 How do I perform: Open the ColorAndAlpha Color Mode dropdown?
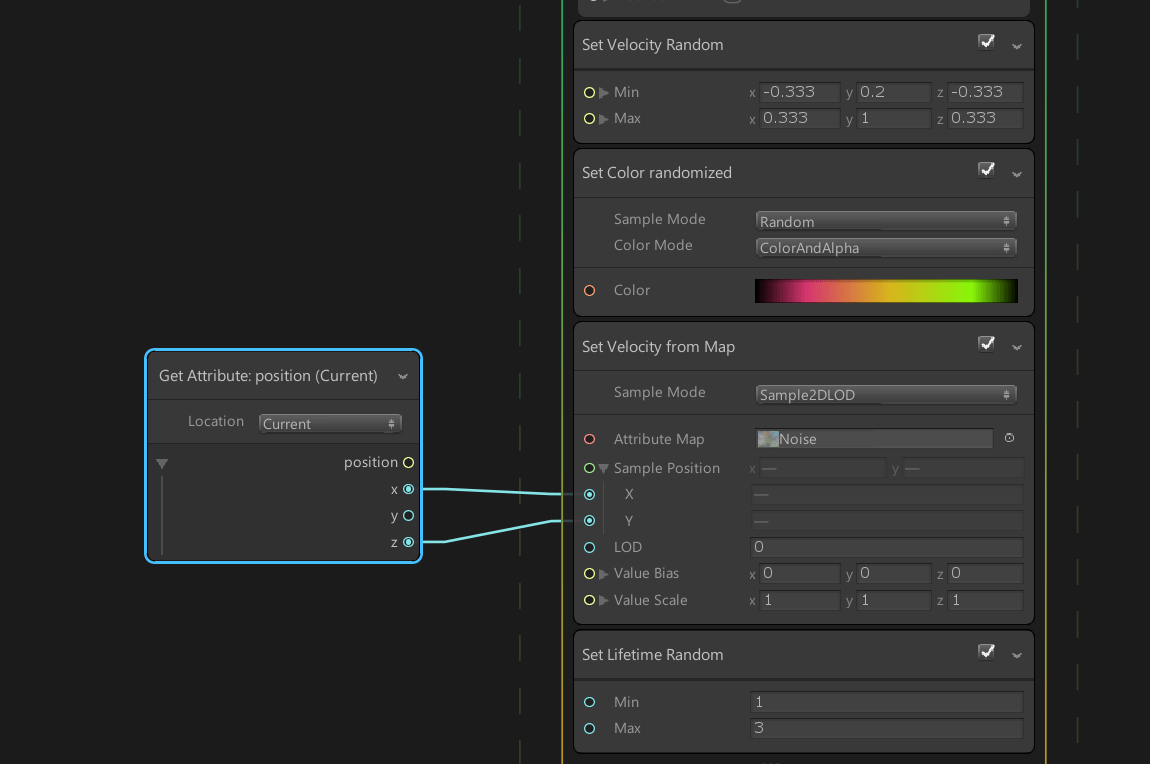[885, 247]
